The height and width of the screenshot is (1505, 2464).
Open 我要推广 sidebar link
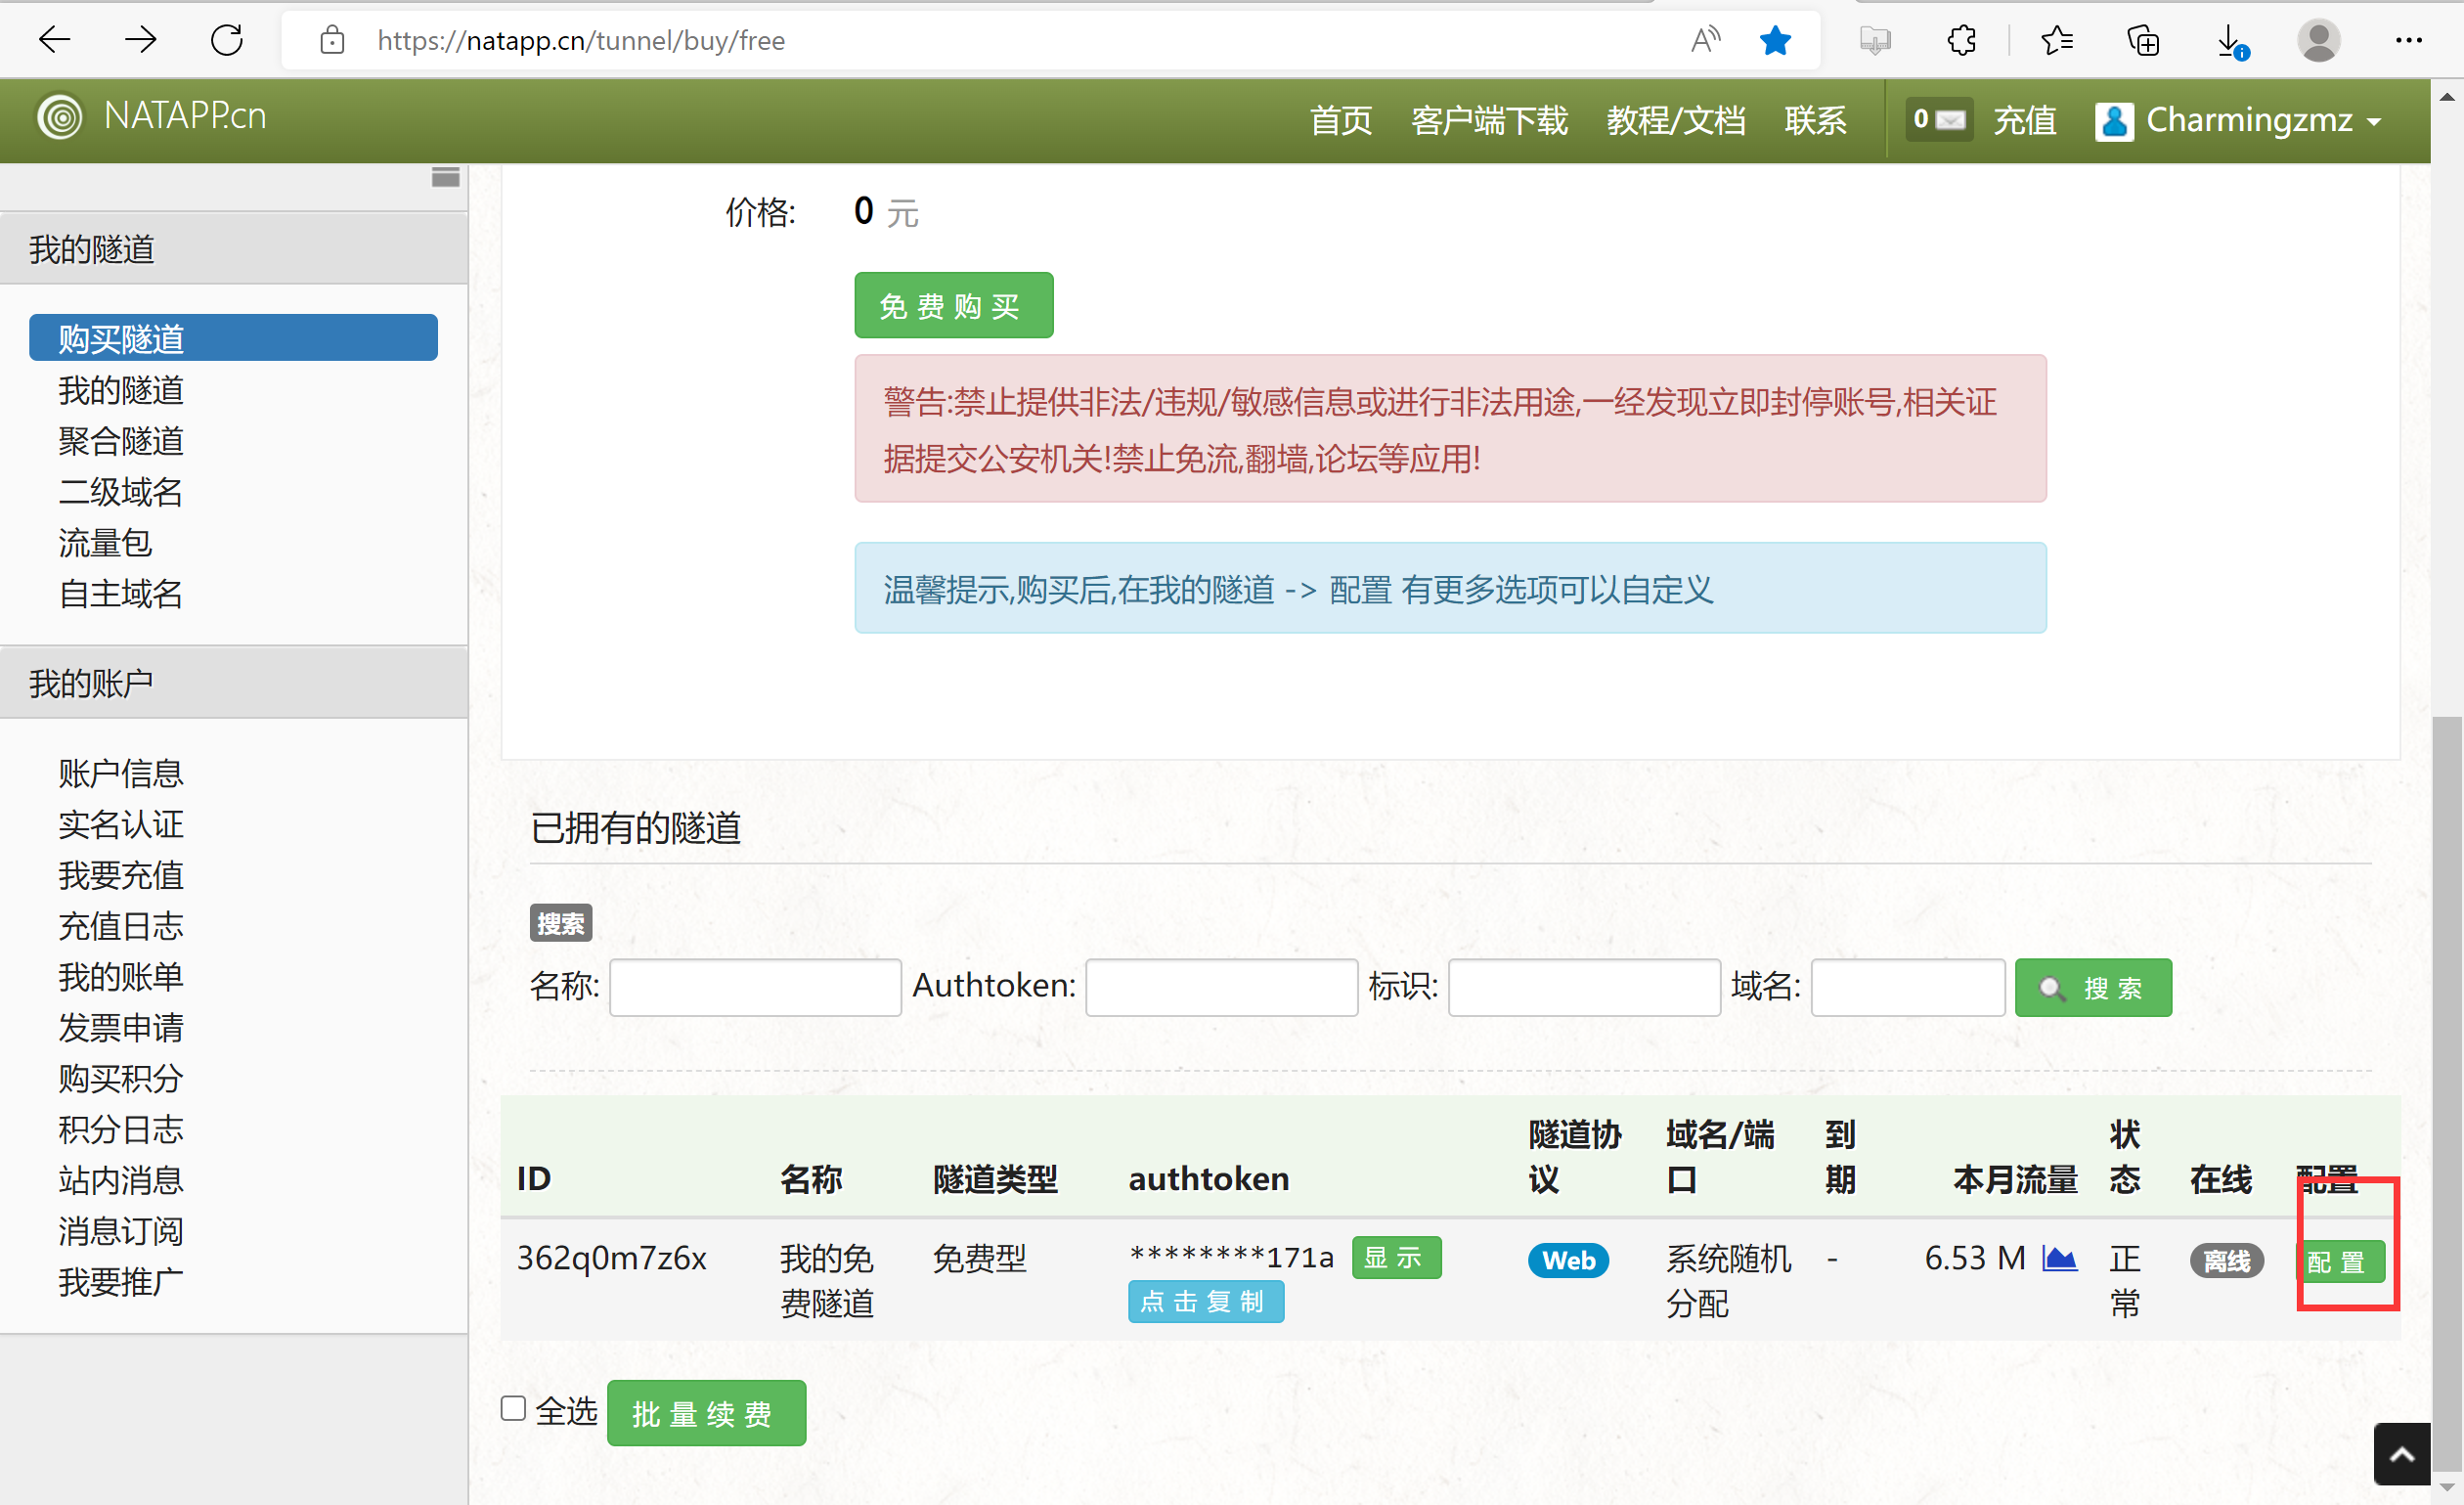coord(121,1282)
